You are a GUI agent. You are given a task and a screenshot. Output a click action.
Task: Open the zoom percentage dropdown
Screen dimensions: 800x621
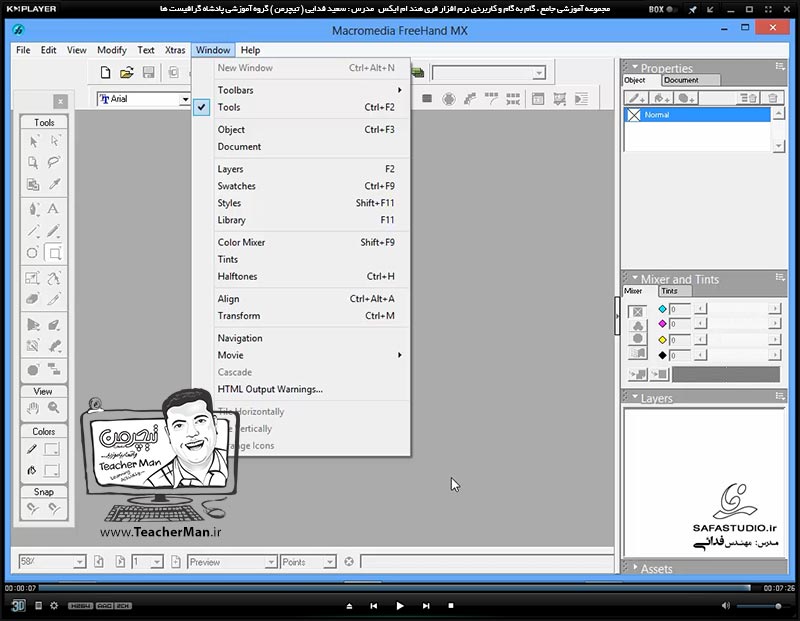[79, 562]
